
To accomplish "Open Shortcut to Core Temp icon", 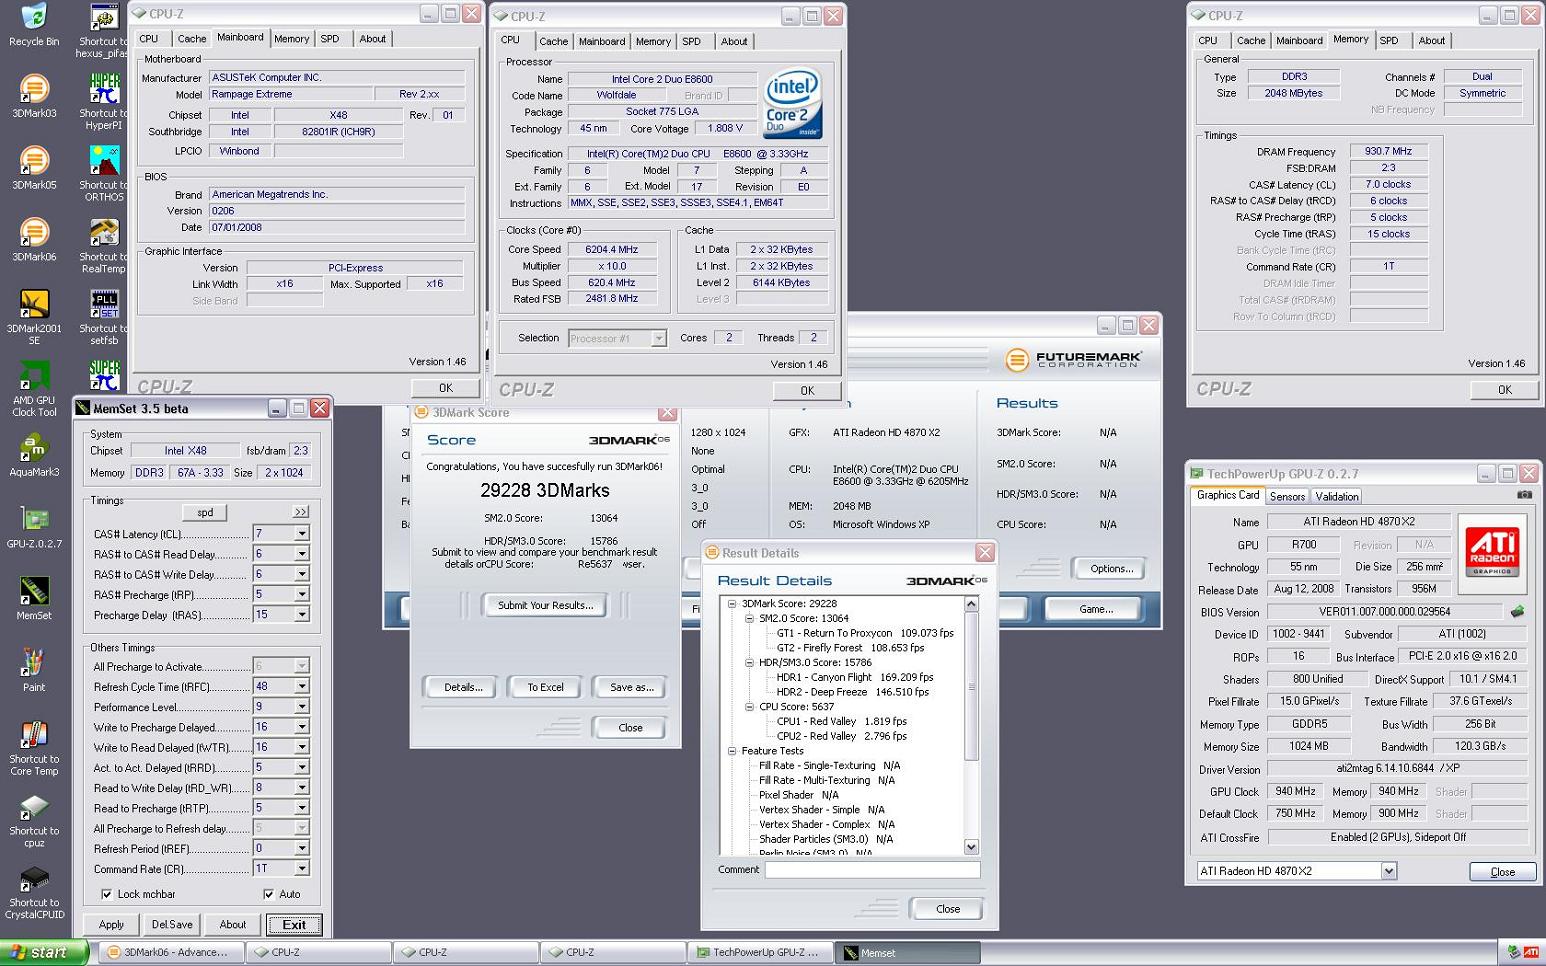I will point(34,749).
